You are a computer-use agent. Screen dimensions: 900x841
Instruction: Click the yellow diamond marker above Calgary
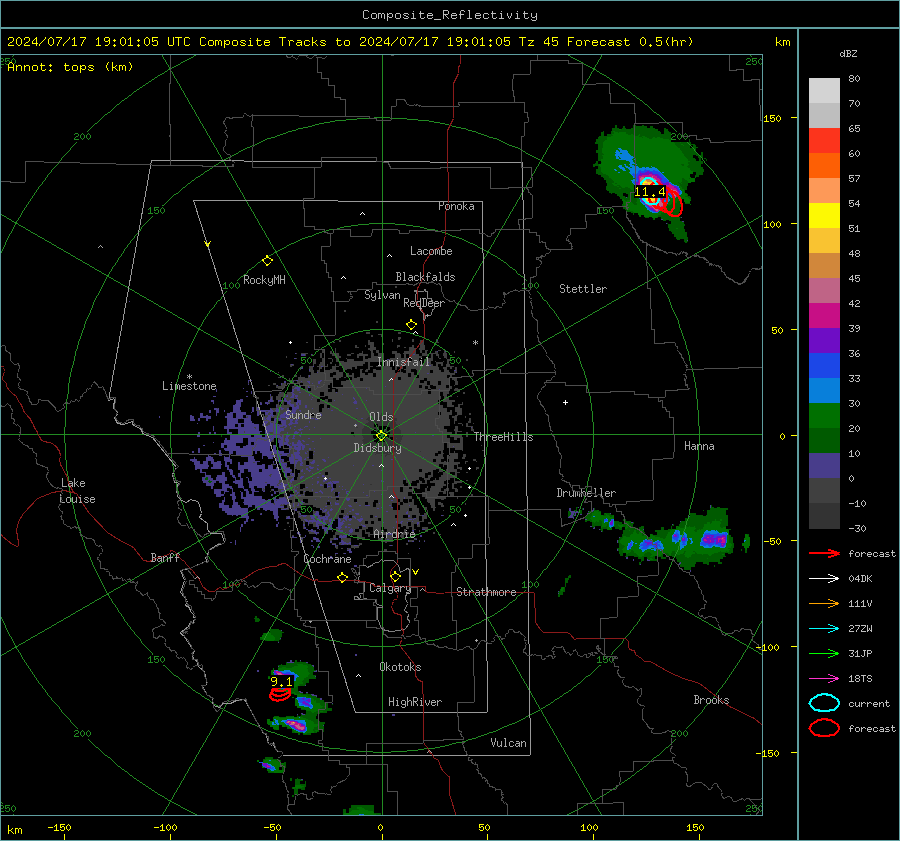tap(395, 576)
